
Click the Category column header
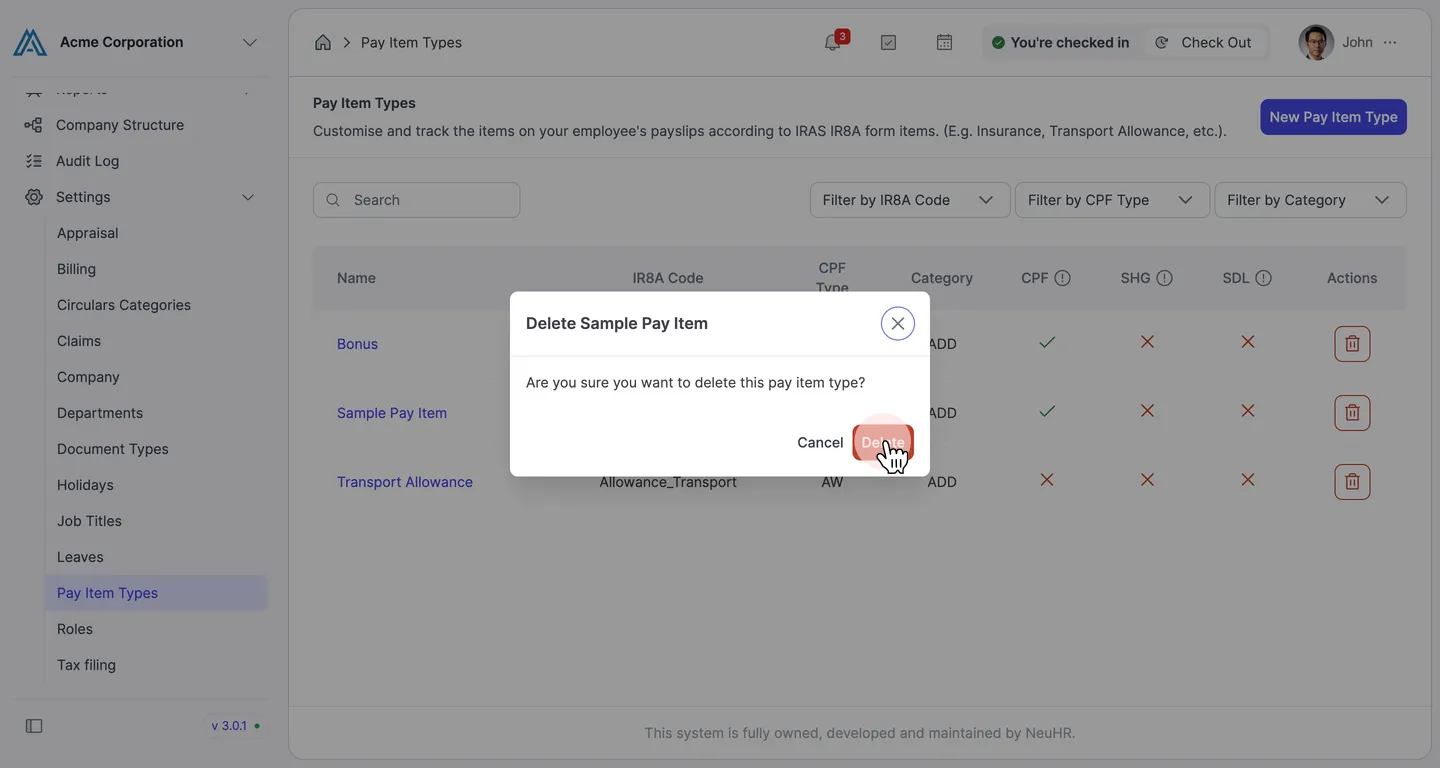coord(942,278)
